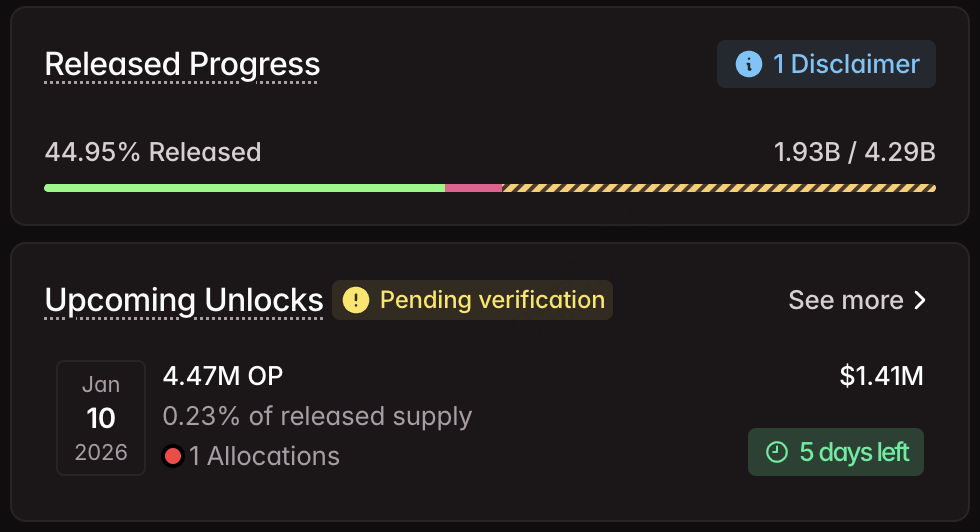This screenshot has height=532, width=980.
Task: Click the 1 Allocations label
Action: (x=264, y=457)
